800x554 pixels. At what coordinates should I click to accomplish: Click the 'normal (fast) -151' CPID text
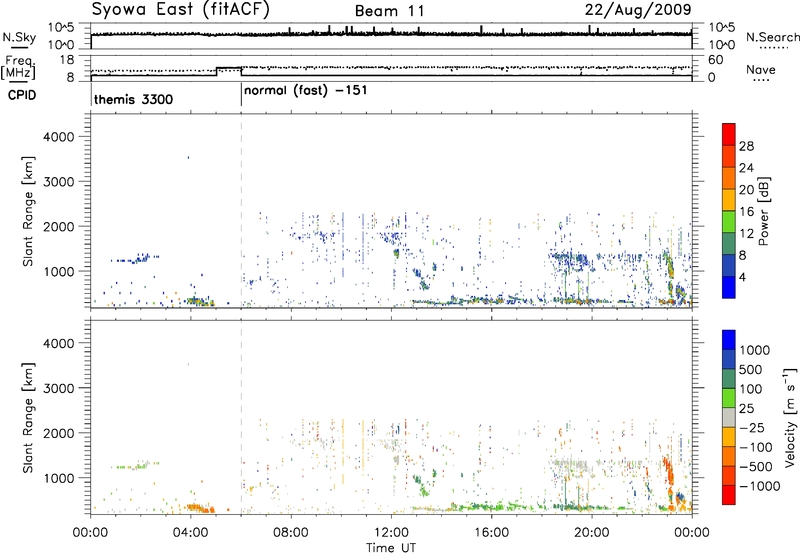[306, 91]
